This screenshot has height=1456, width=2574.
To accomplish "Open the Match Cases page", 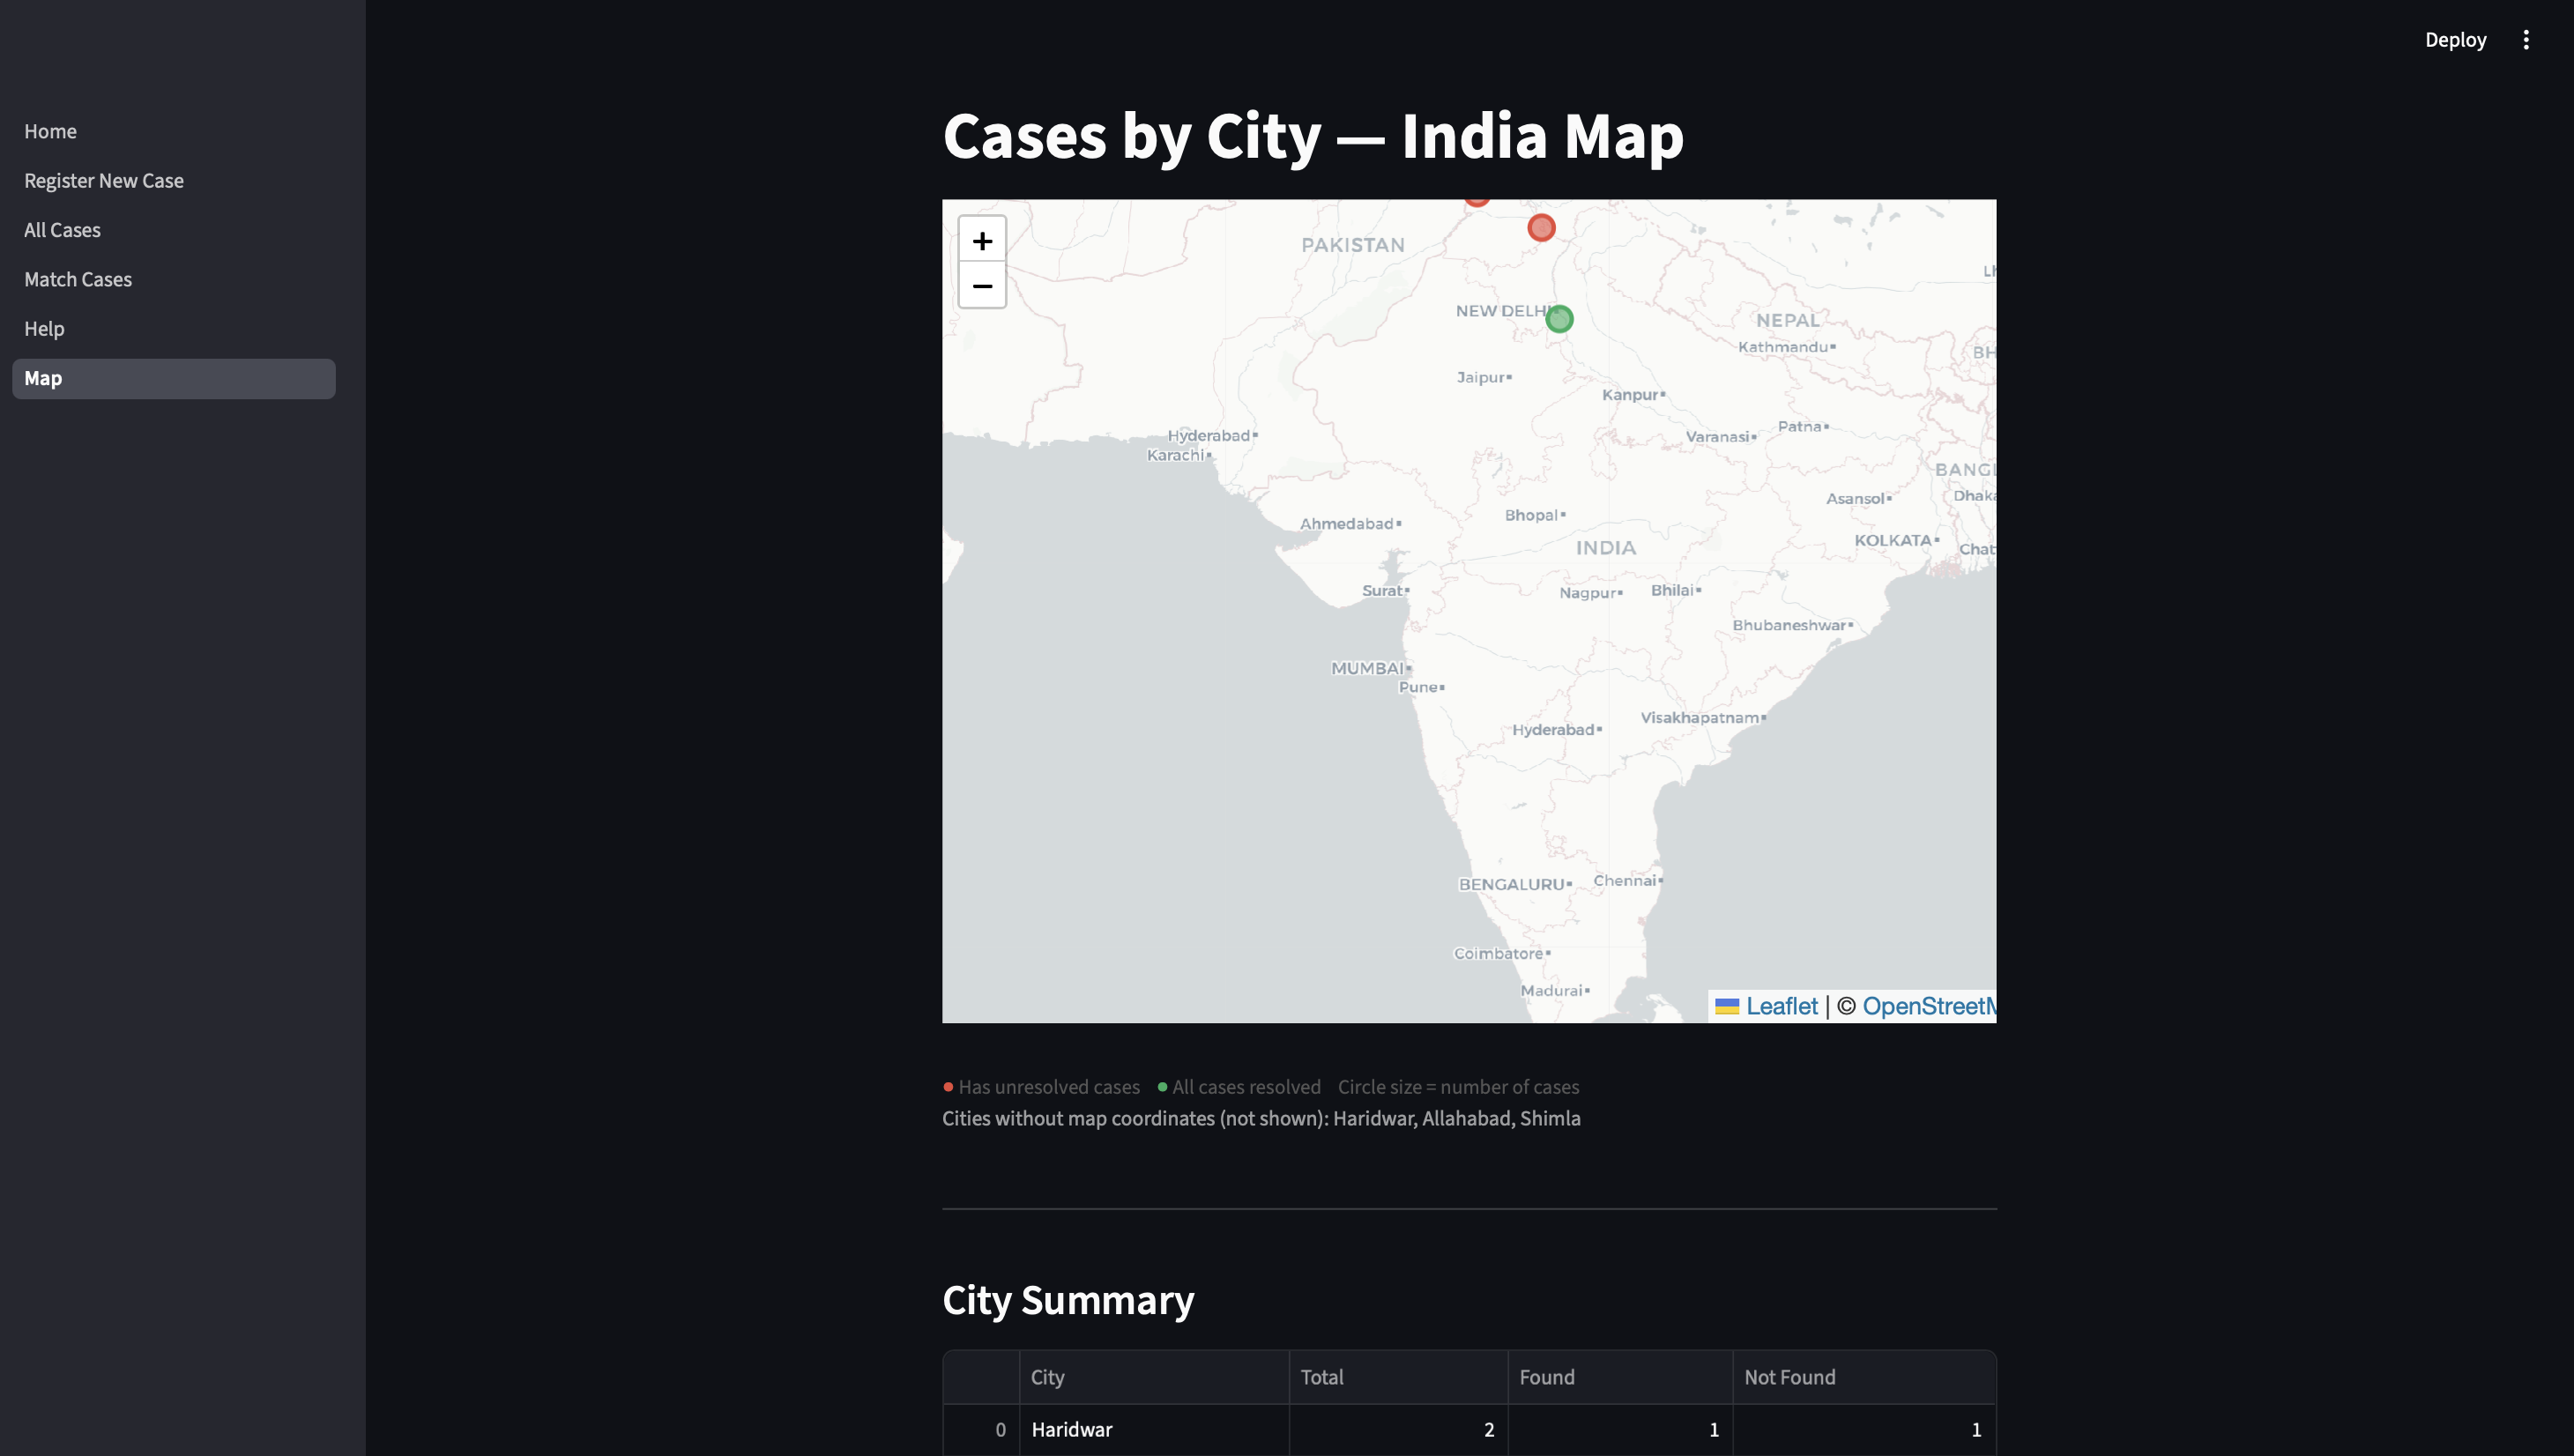I will tap(78, 279).
